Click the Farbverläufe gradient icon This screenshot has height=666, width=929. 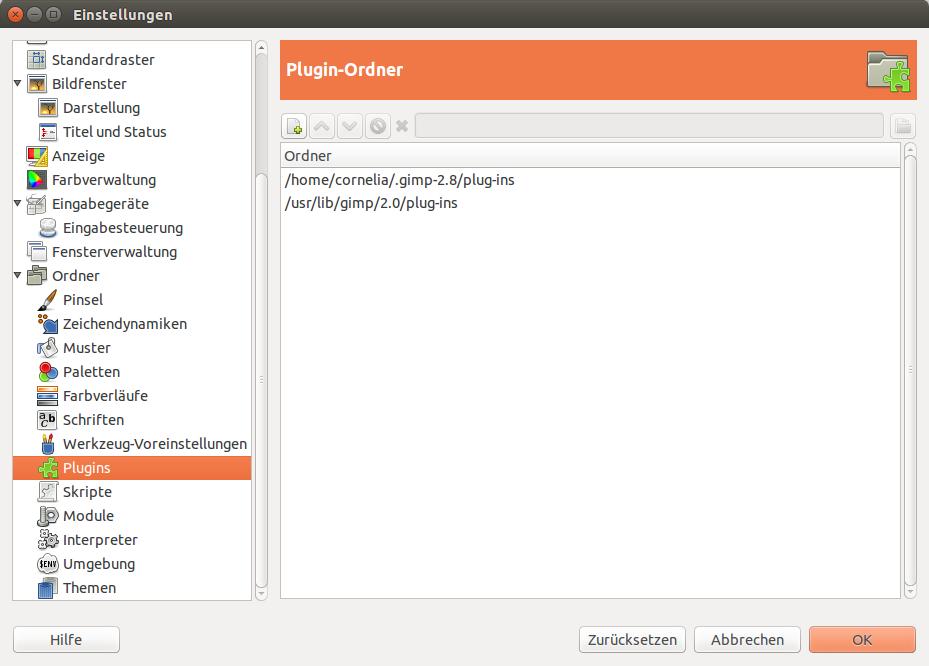click(x=48, y=396)
